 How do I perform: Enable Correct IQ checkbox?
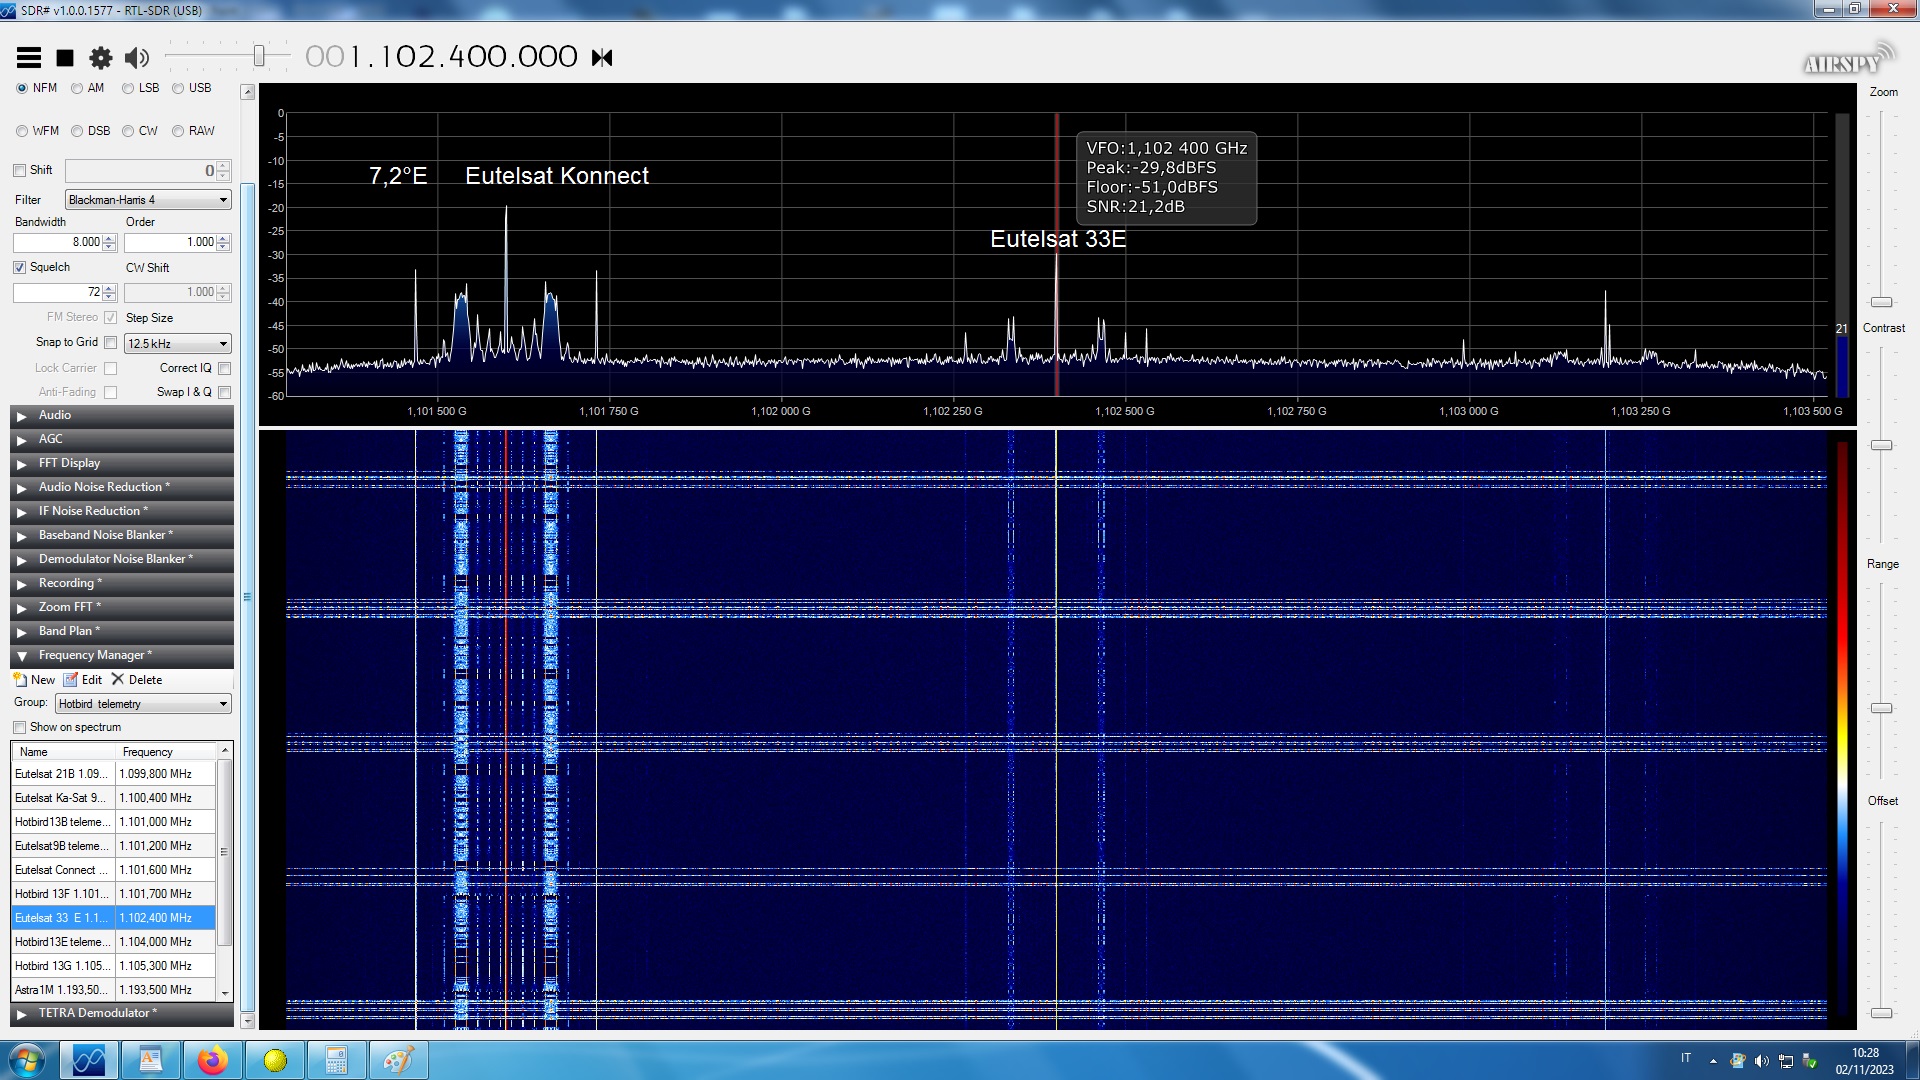(x=225, y=368)
